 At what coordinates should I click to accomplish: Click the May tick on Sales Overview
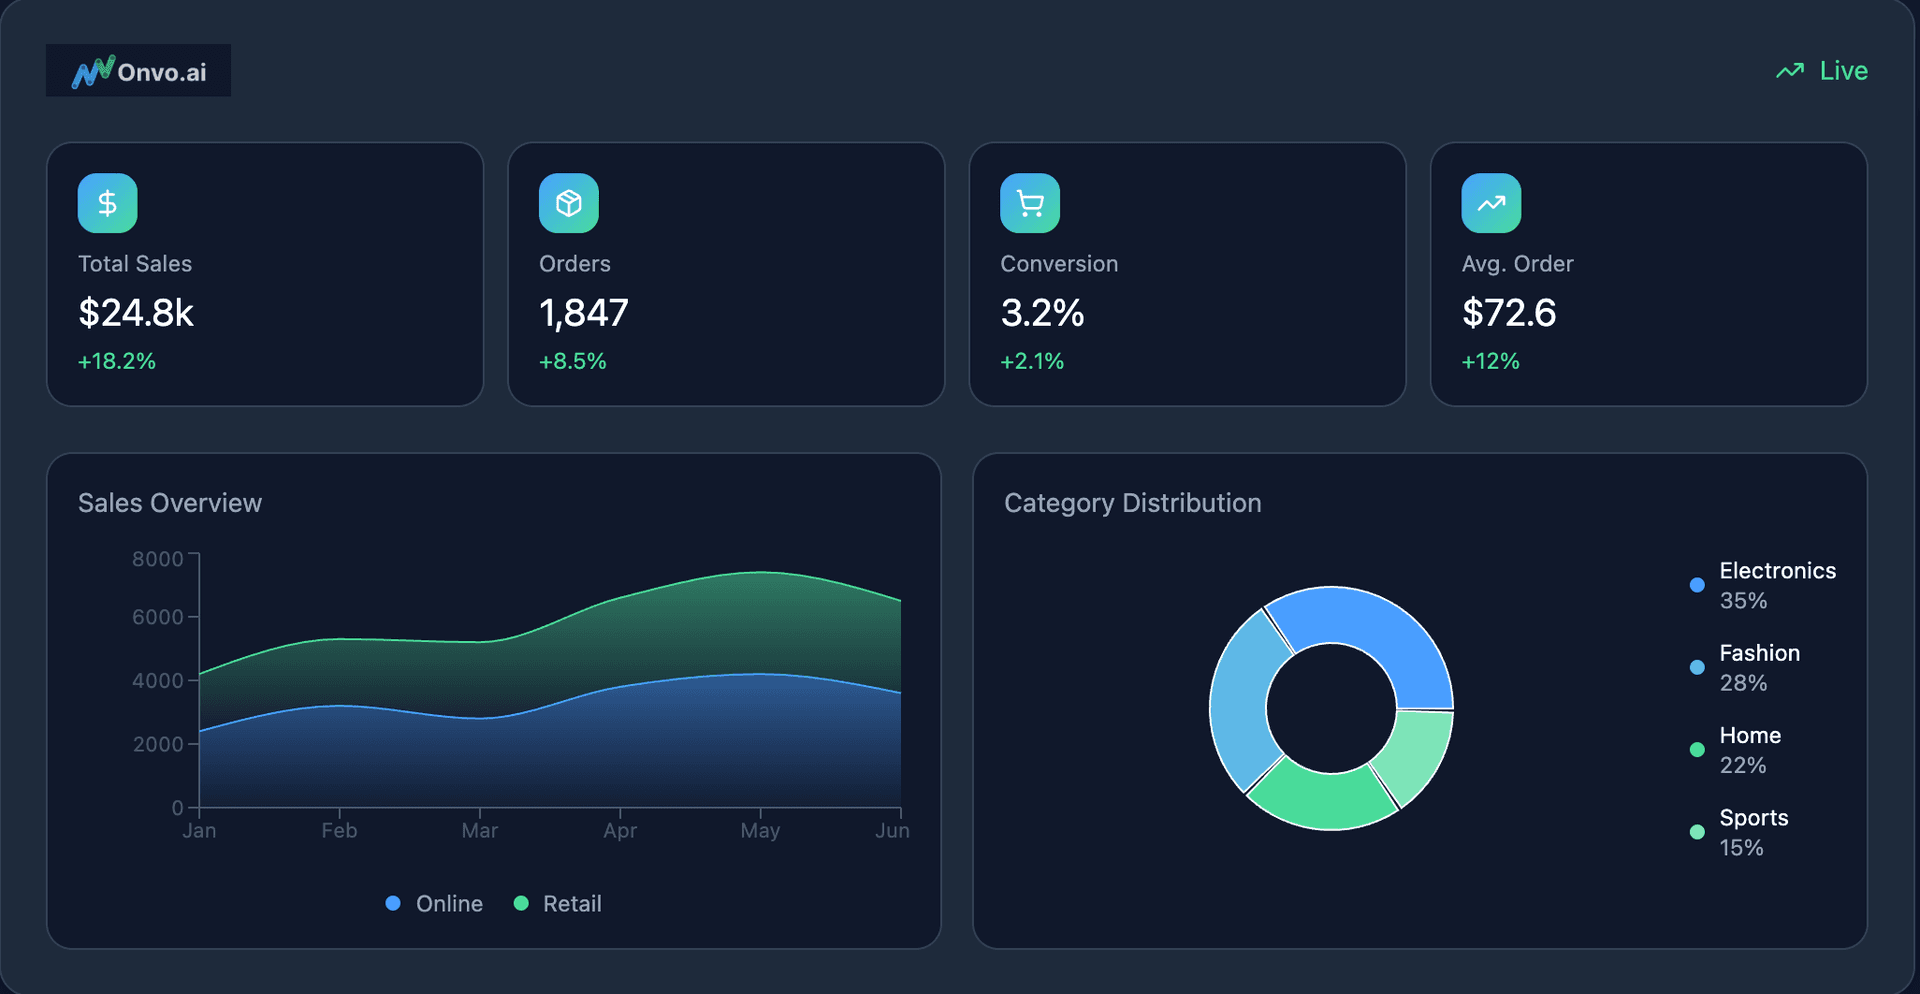click(760, 830)
